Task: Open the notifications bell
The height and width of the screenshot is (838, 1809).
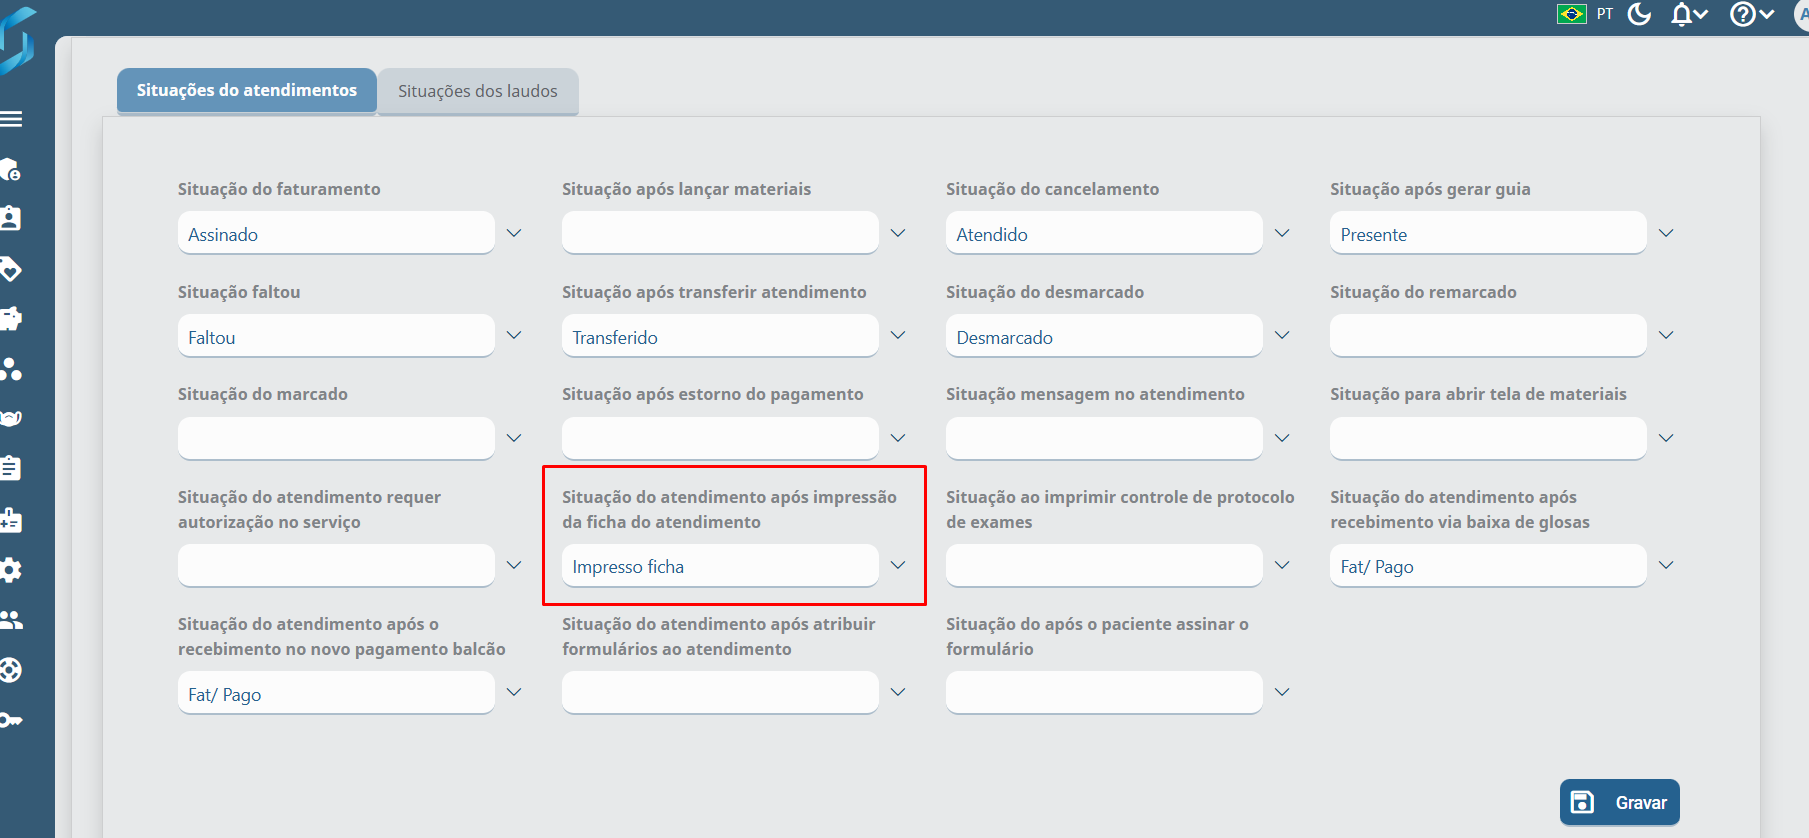Action: [1688, 14]
